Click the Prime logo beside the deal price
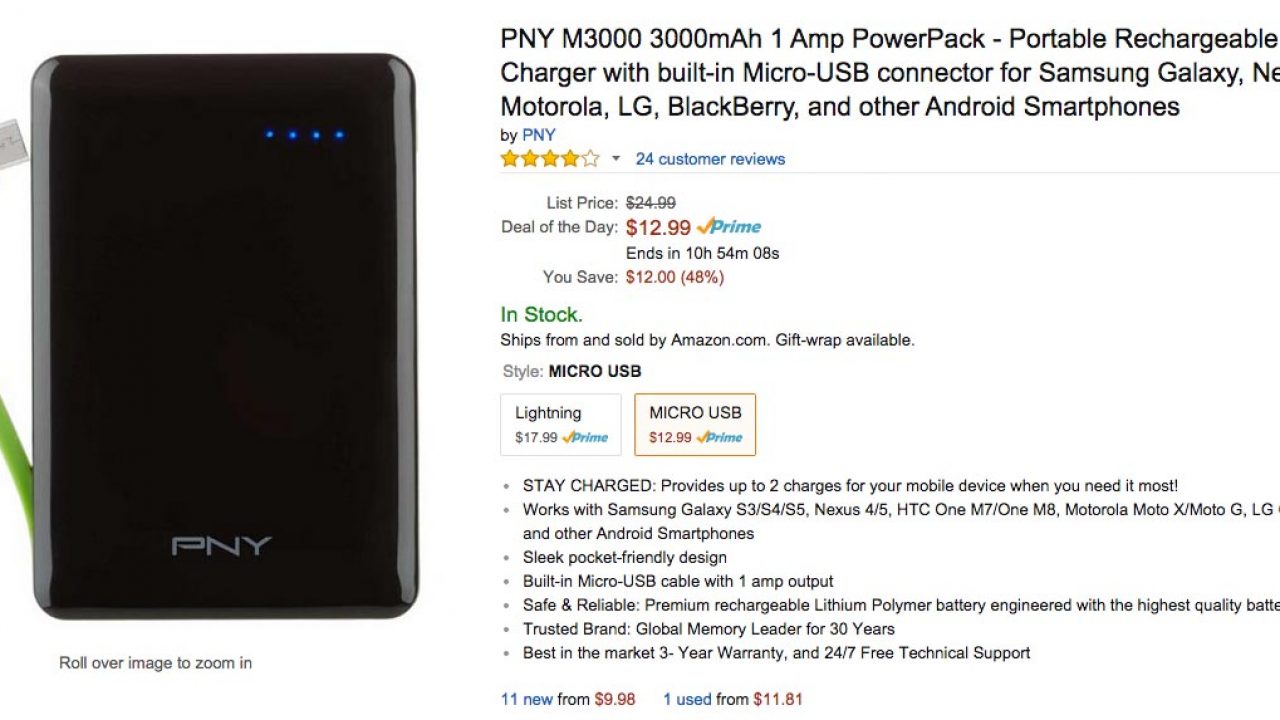The height and width of the screenshot is (720, 1280). tap(729, 227)
